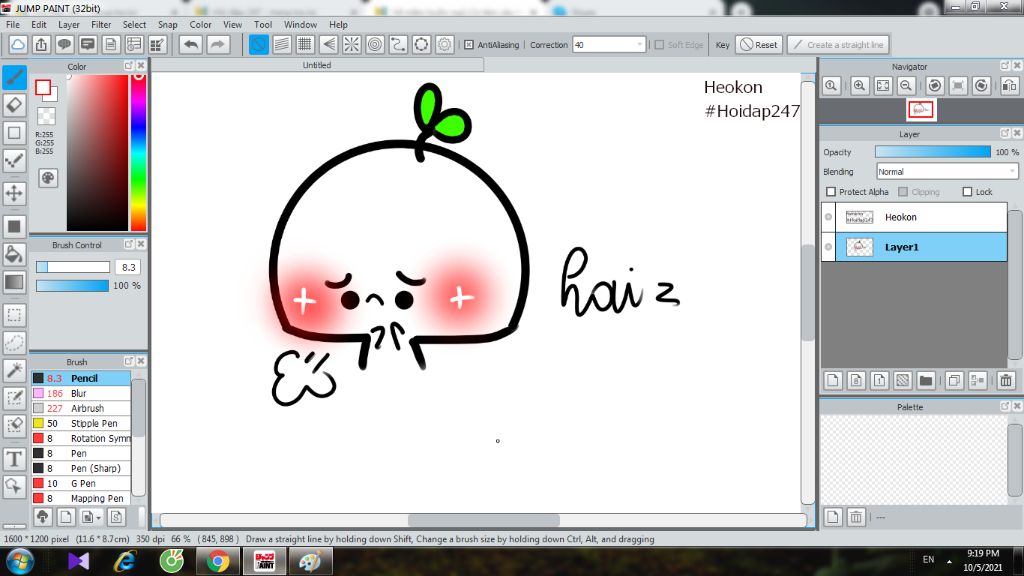Select the Magic Wand tool
Screen dimensions: 1024x576
pos(14,370)
